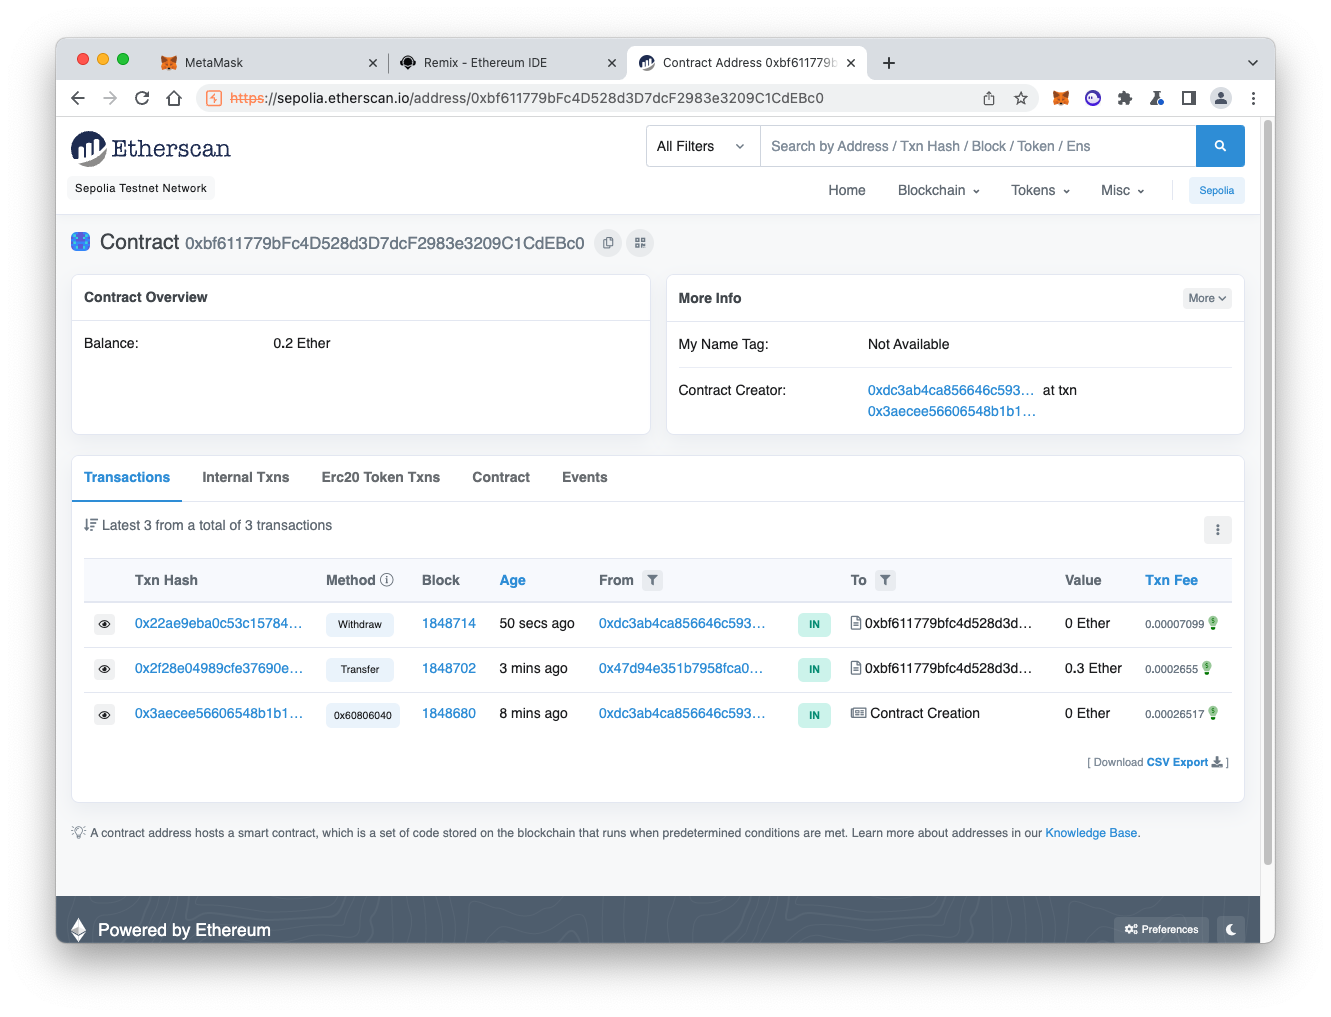This screenshot has width=1331, height=1017.
Task: Click the gas bulb icon for fee 0.00007099
Action: [1213, 623]
